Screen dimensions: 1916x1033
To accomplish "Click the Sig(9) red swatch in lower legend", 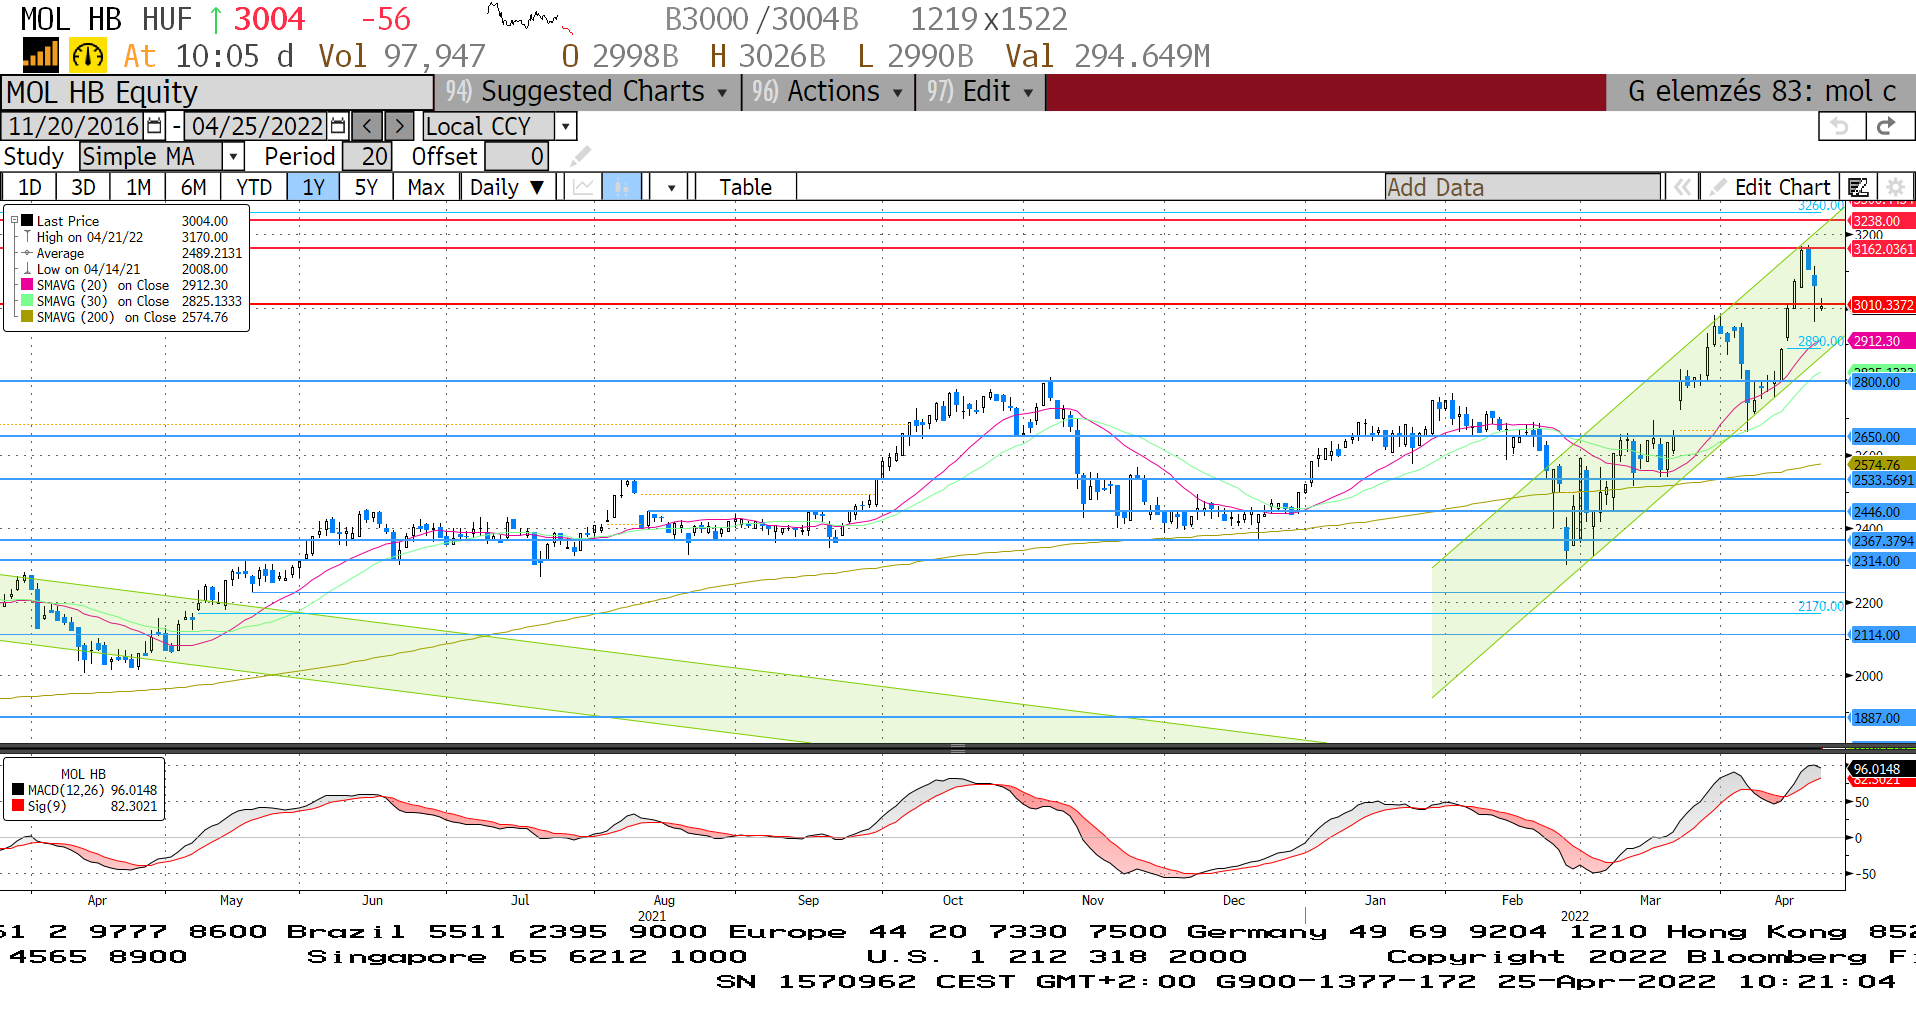I will click(x=18, y=806).
